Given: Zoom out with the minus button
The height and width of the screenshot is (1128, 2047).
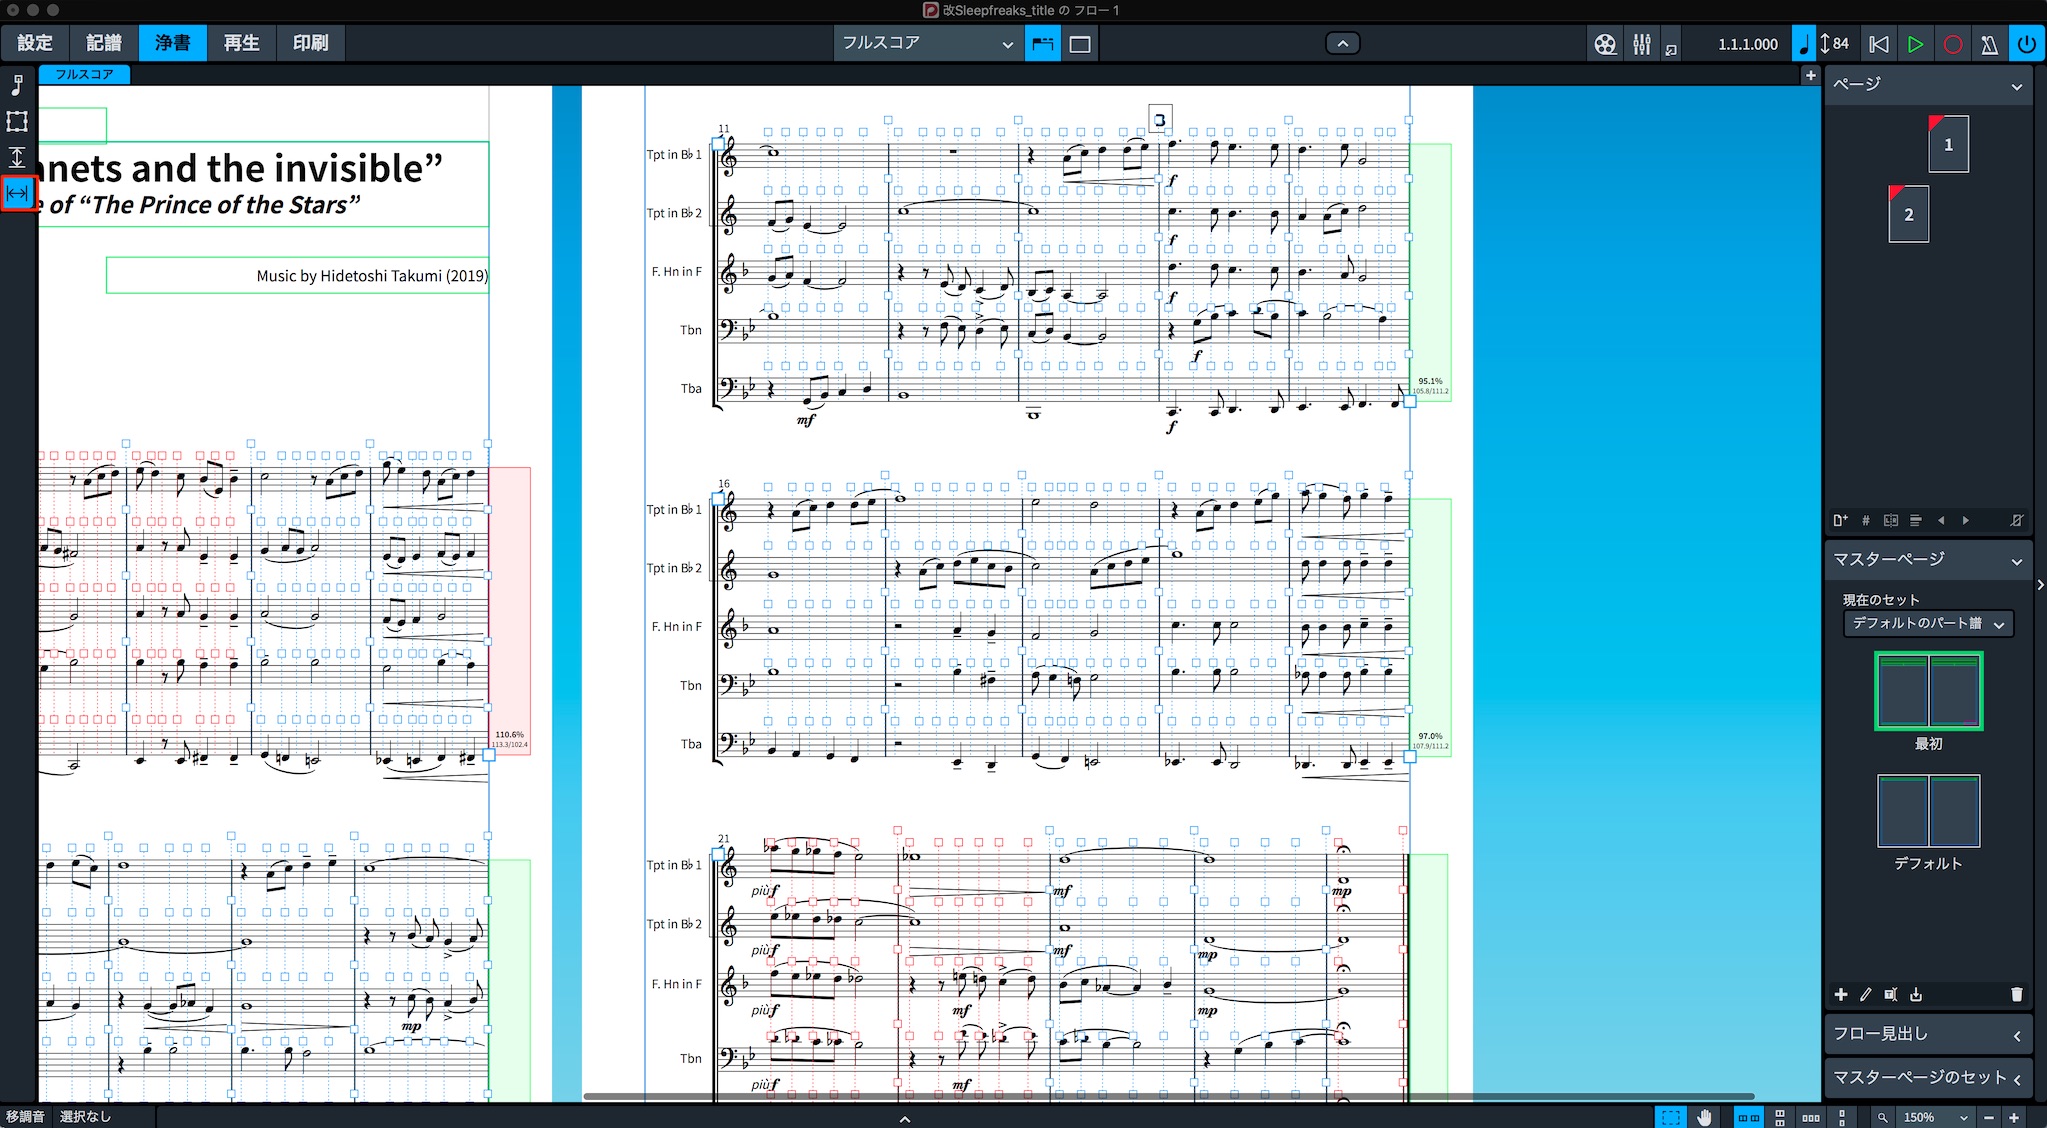Looking at the screenshot, I should coord(1989,1118).
